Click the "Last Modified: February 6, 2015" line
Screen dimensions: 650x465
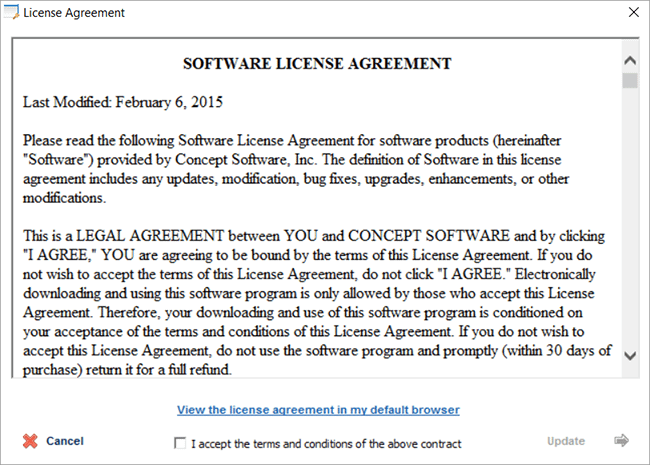(x=123, y=101)
